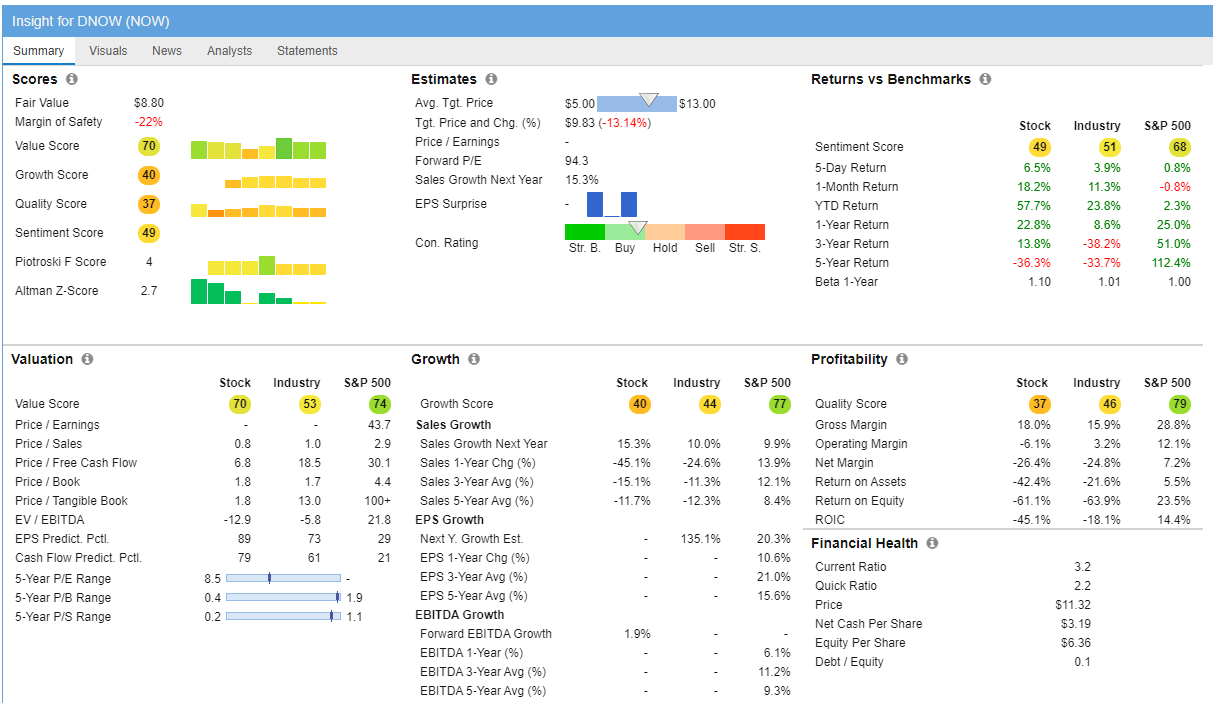Click the Margin of Safety -22% value
Screen dimensions: 1213x703
[149, 122]
